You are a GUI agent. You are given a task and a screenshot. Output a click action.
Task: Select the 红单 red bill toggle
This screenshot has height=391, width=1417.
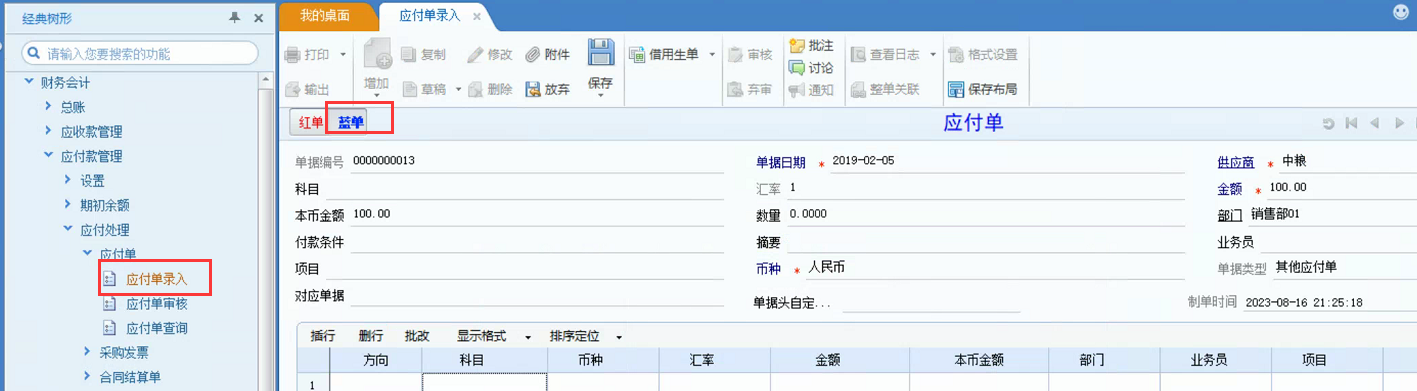tap(311, 122)
